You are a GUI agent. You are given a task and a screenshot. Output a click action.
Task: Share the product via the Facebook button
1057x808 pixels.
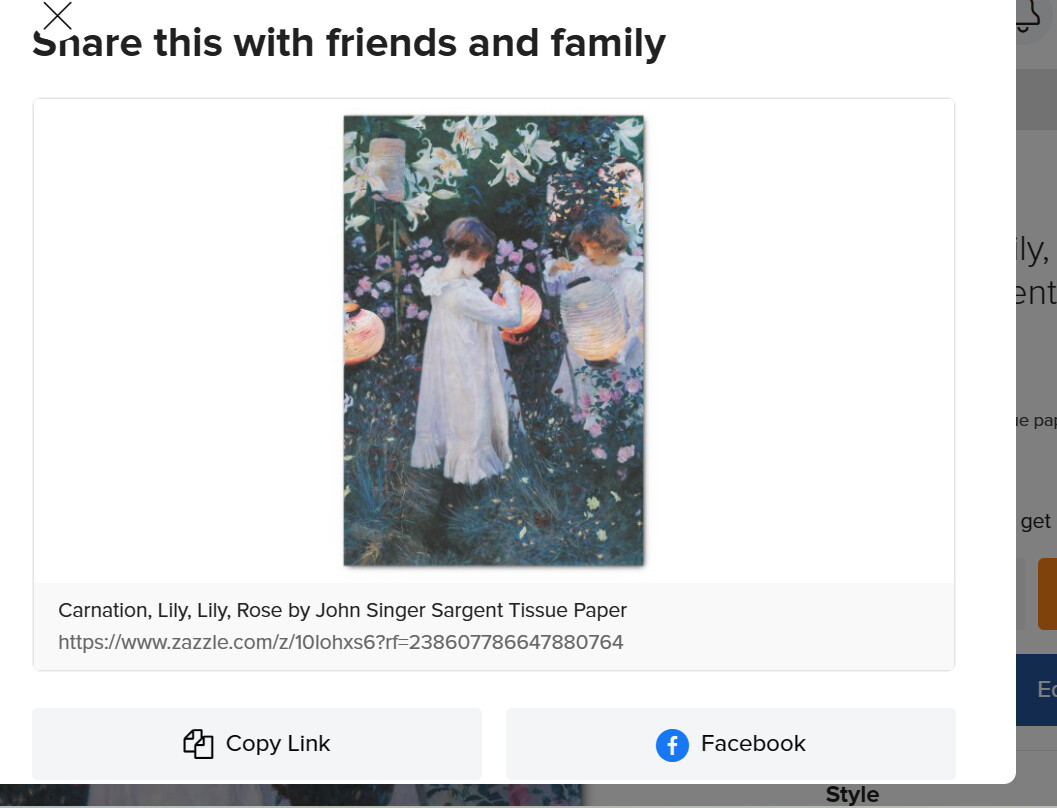[731, 743]
